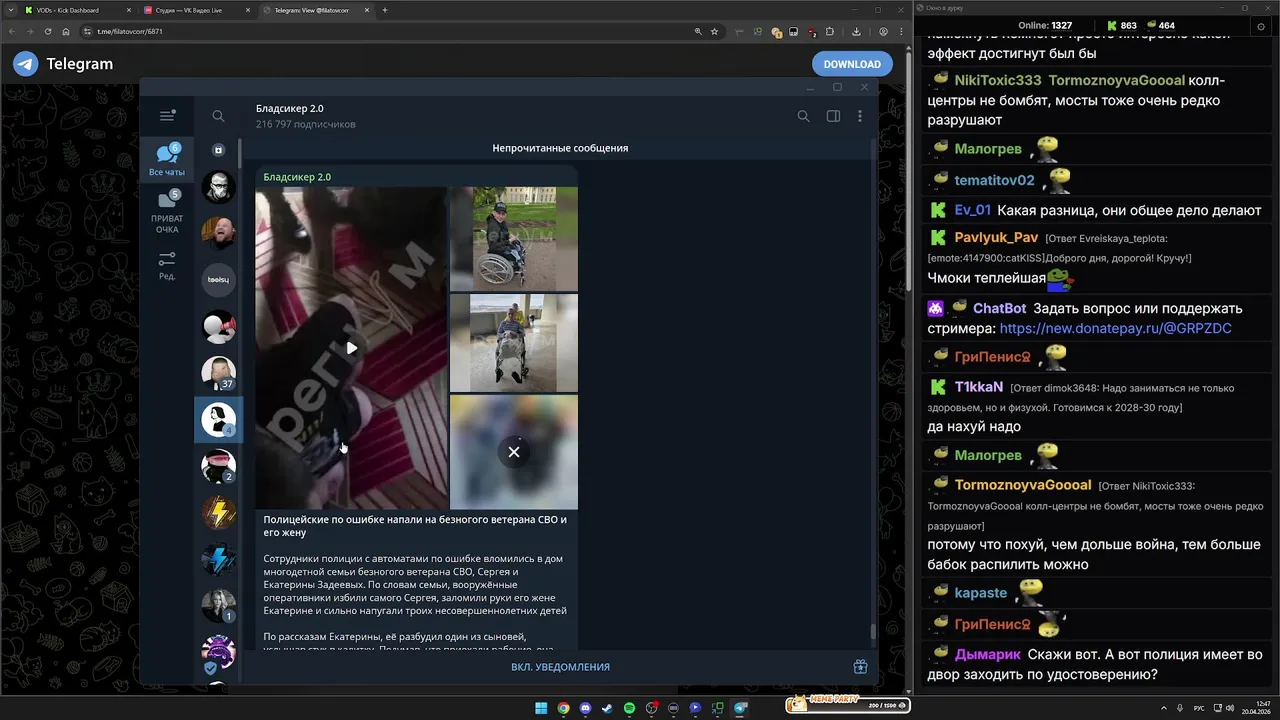The height and width of the screenshot is (720, 1280).
Task: Open the middle wheelchair photo thumbnail
Action: (x=514, y=343)
